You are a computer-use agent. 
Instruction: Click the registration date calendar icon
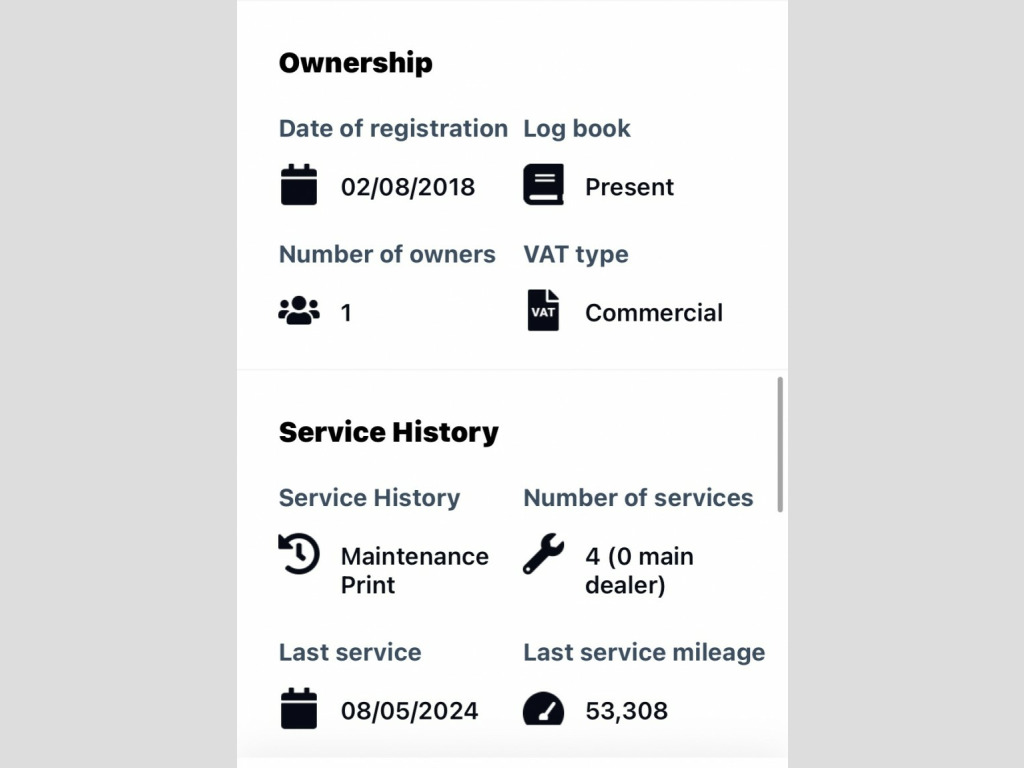(298, 186)
